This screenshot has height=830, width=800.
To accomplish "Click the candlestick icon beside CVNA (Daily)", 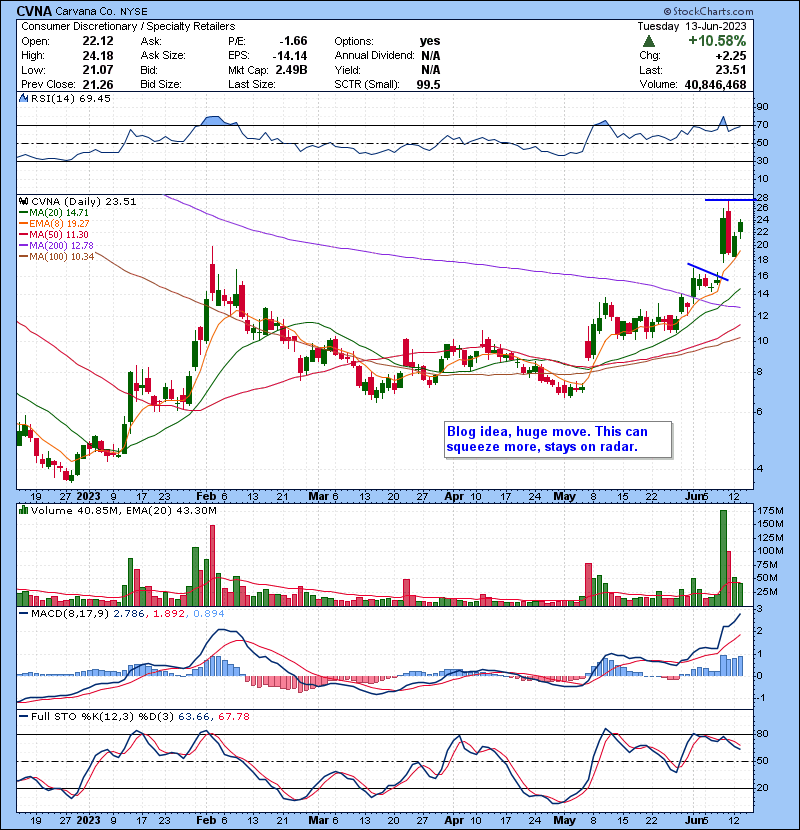I will (x=23, y=202).
